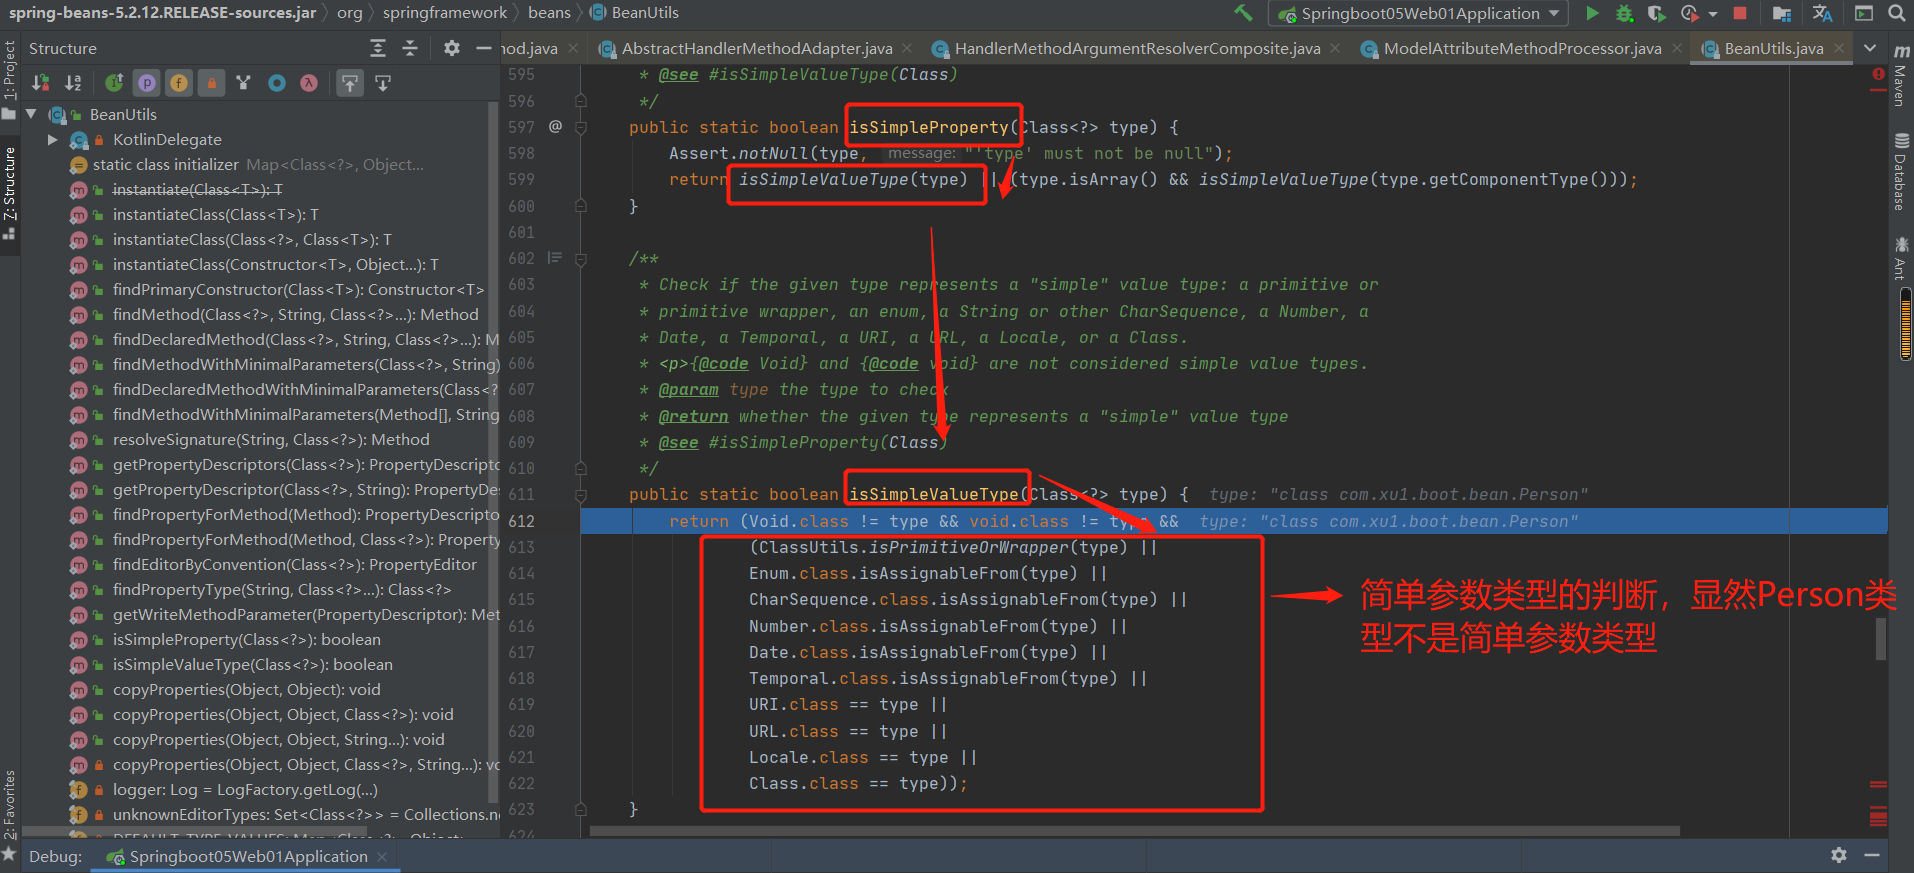Switch to the HandlerMethodArgumentResolverComposite.java tab
The width and height of the screenshot is (1914, 873).
click(x=1136, y=48)
